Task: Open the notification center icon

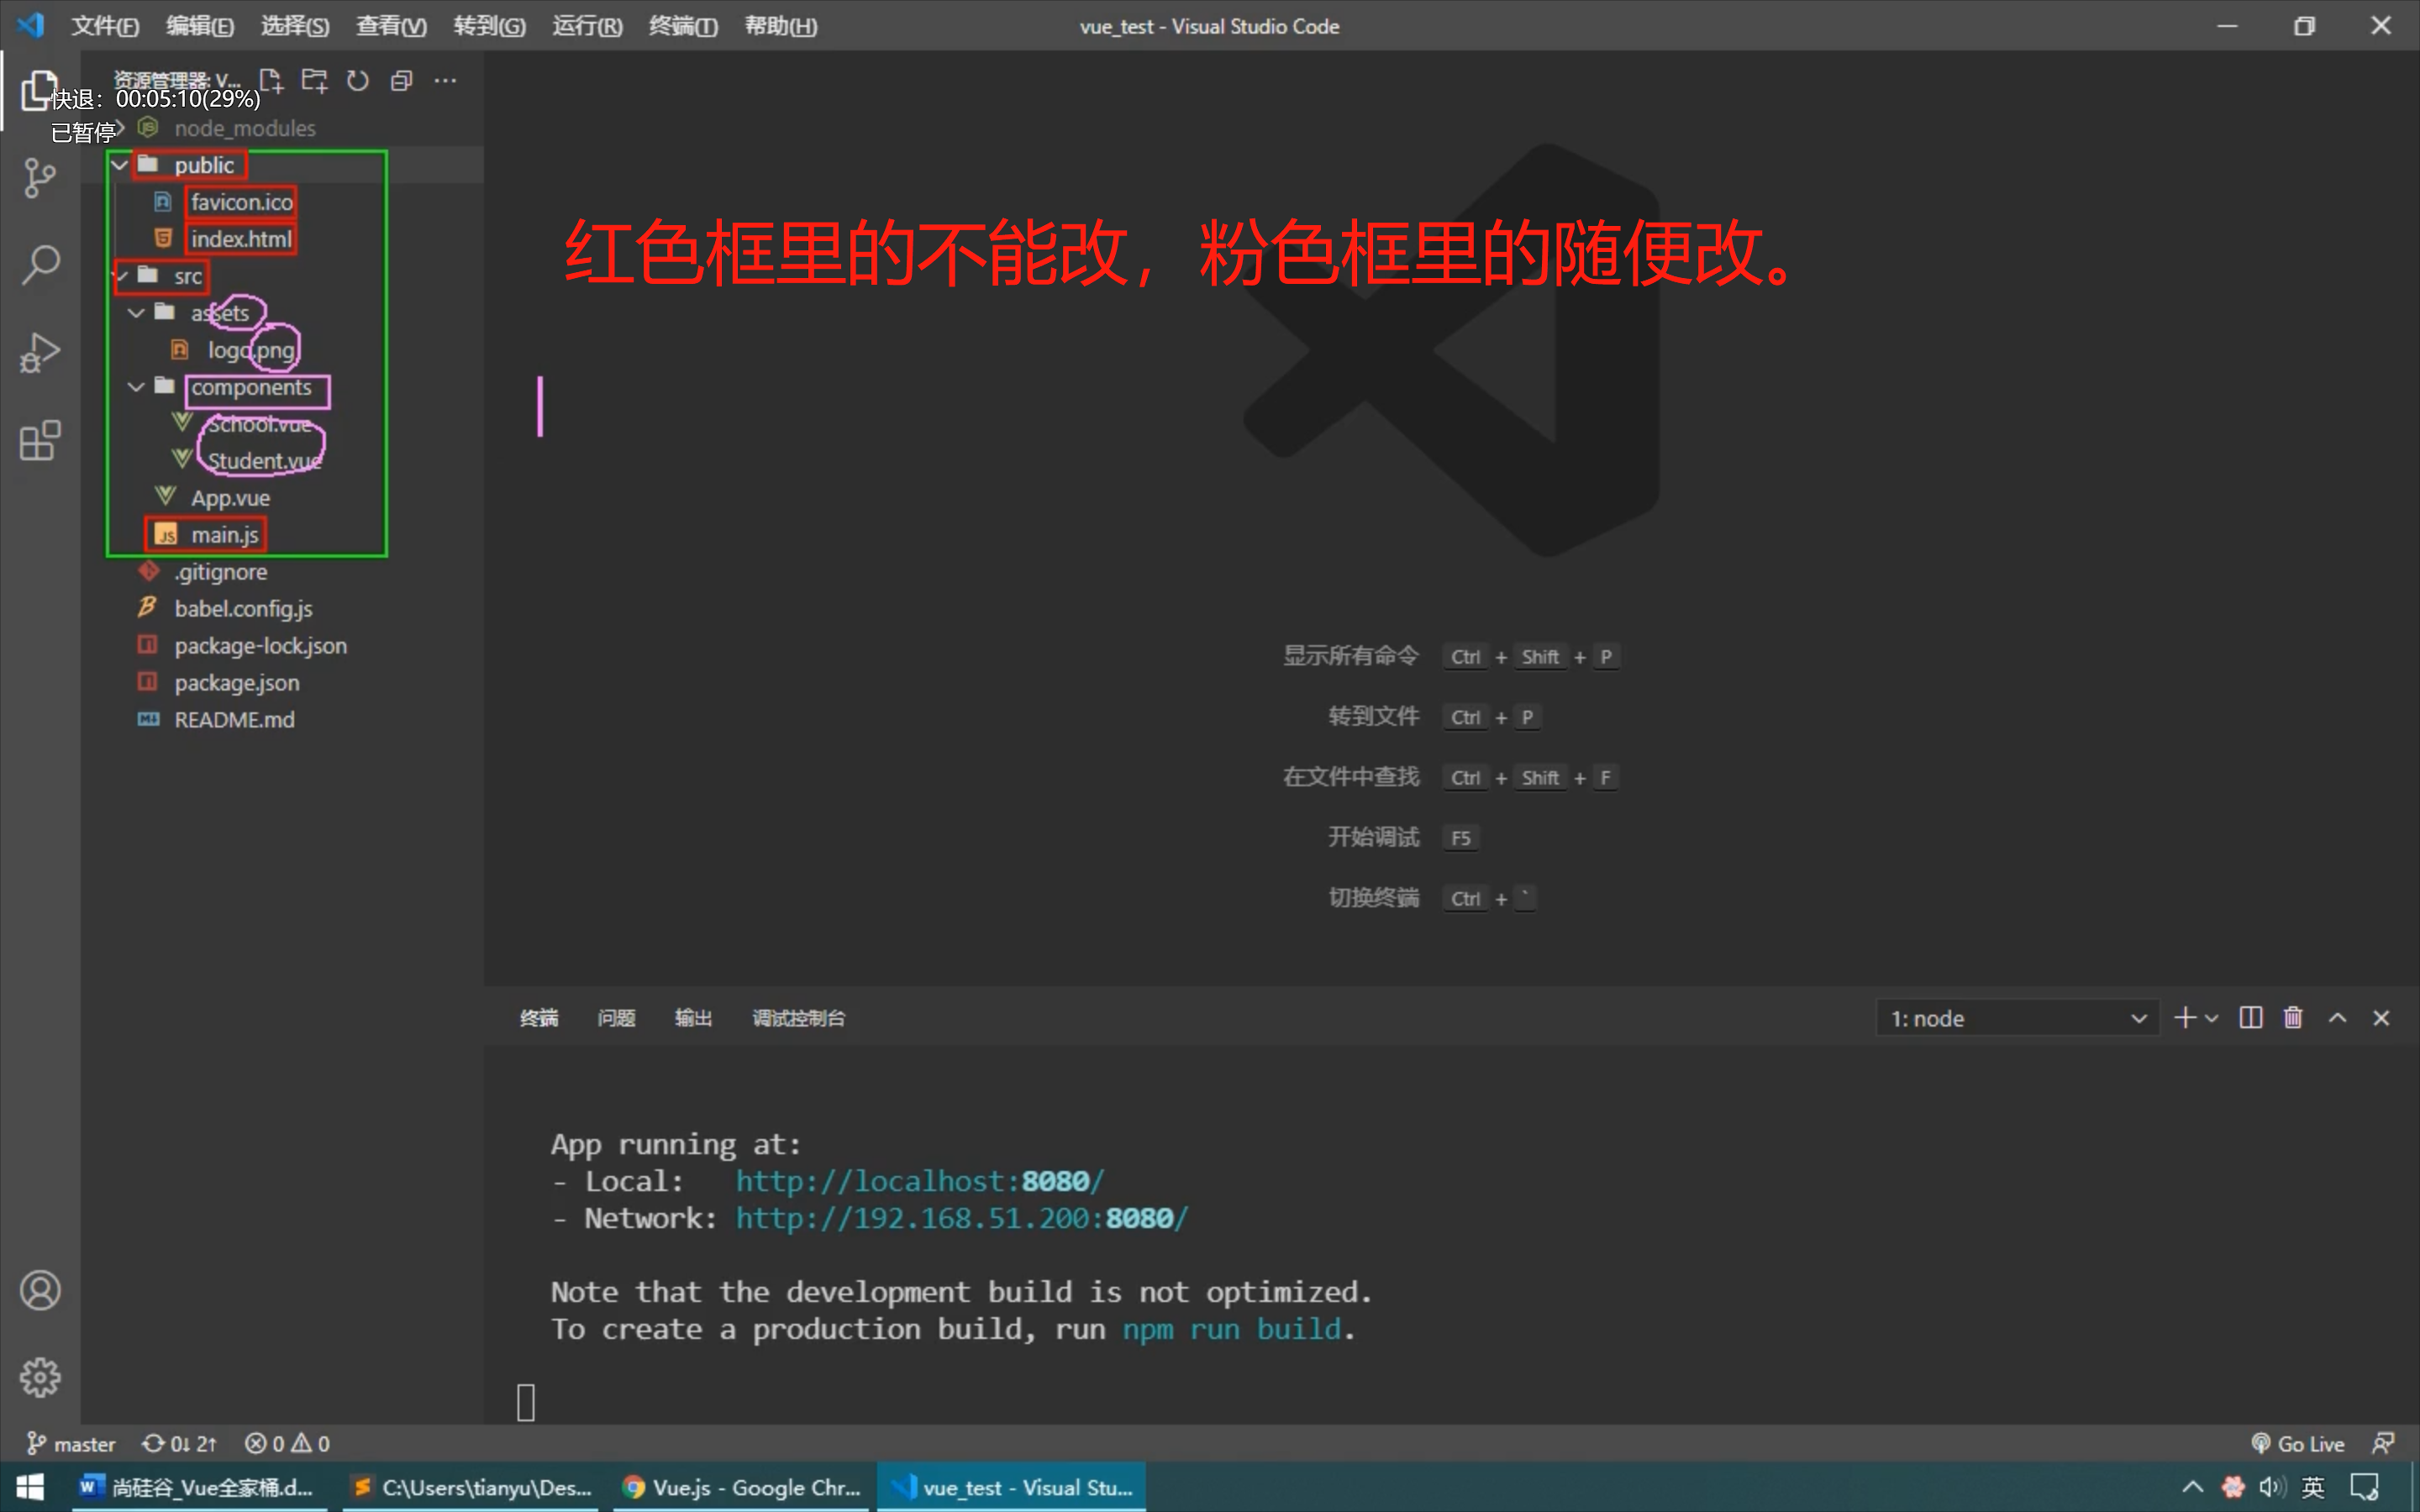Action: tap(2364, 1487)
